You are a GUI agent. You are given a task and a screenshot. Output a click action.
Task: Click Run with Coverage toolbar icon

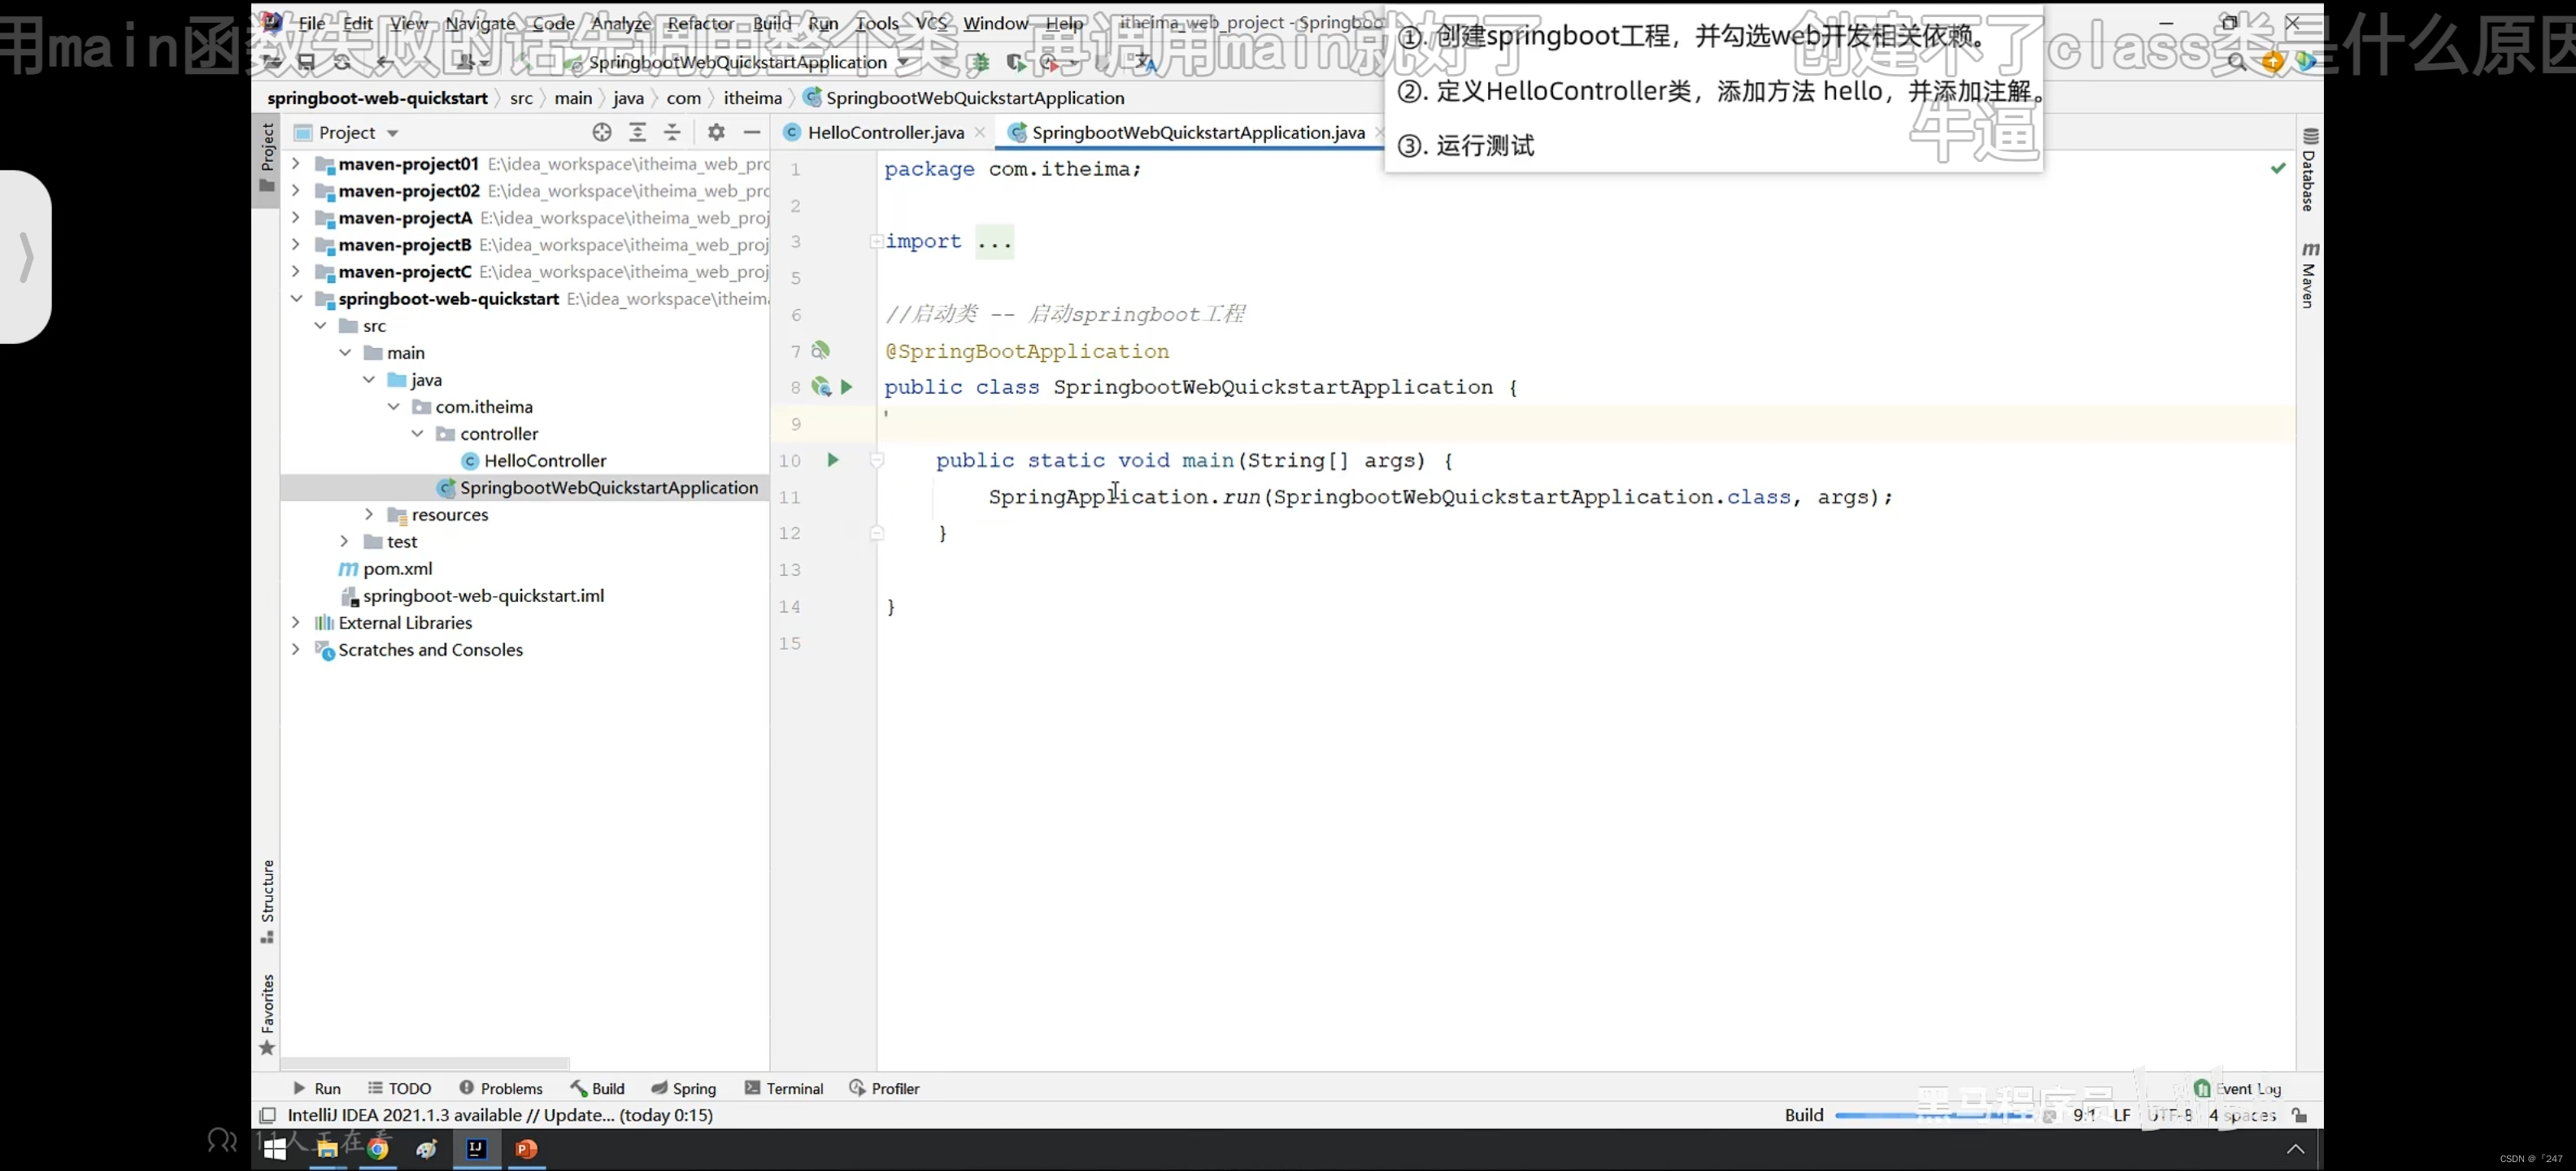click(x=1016, y=62)
